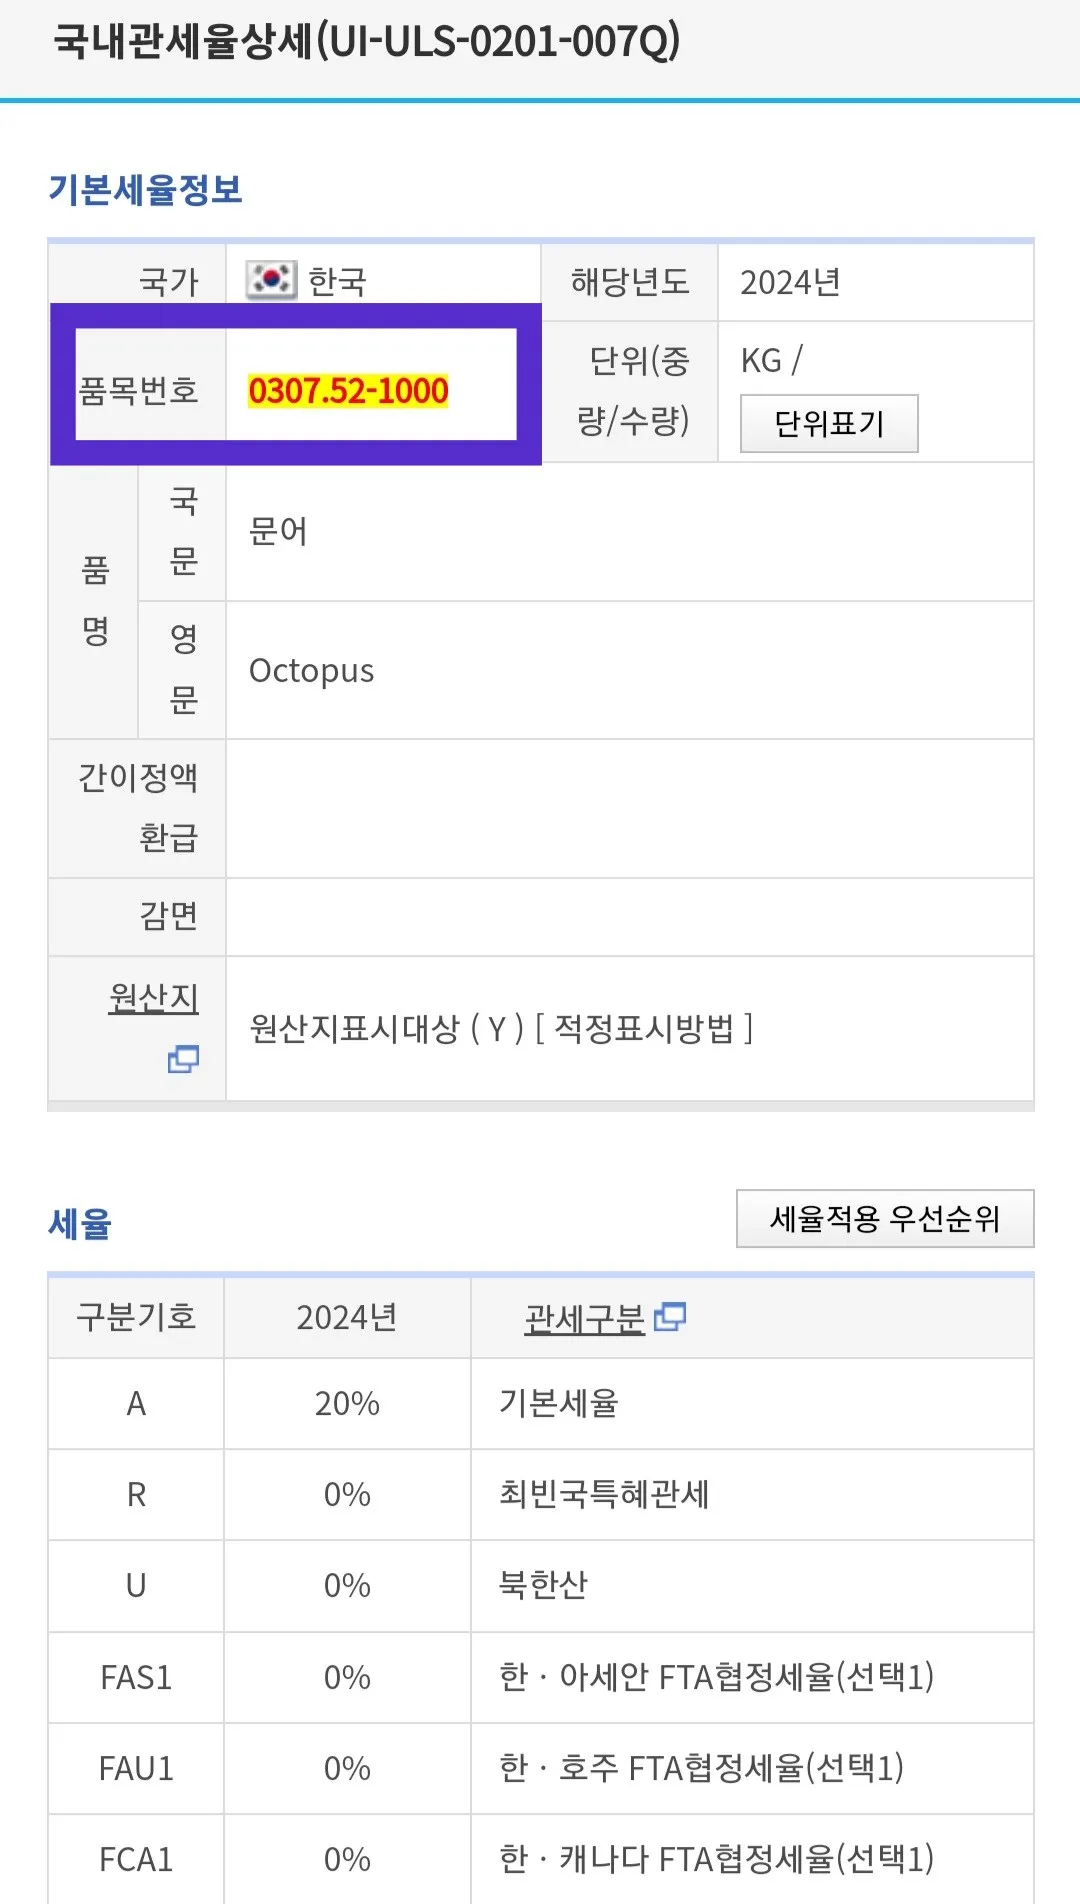This screenshot has width=1080, height=1904.
Task: Click the highlighted item number 0307.52-1000
Action: coord(349,392)
